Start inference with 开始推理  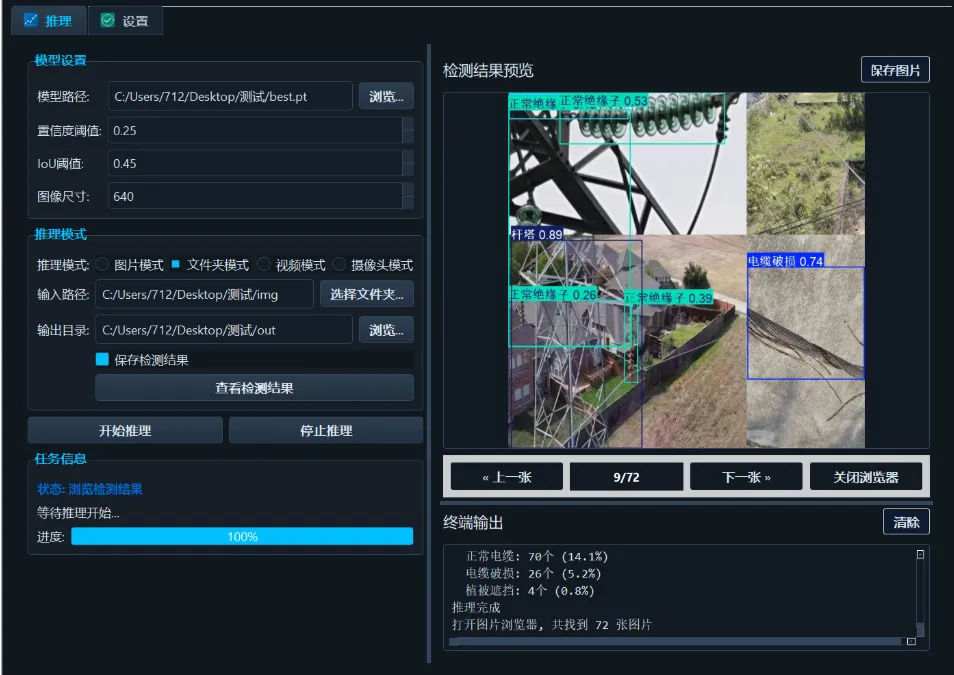pyautogui.click(x=124, y=429)
